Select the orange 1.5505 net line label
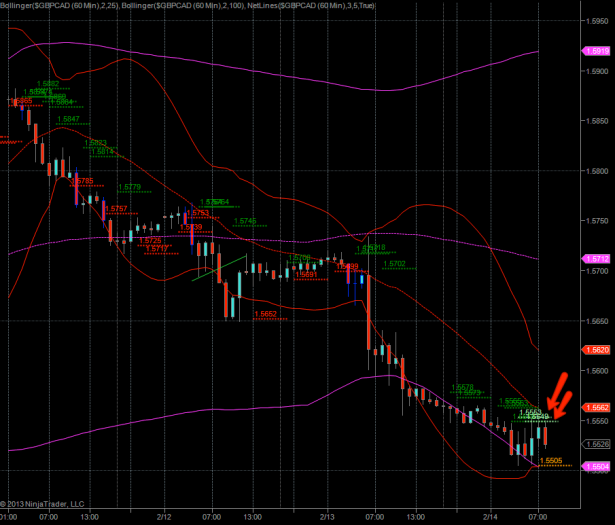The image size is (615, 525). tap(551, 461)
